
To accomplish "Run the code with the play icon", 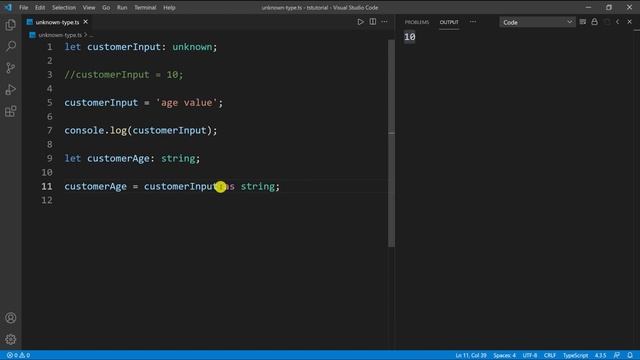I will click(x=360, y=22).
